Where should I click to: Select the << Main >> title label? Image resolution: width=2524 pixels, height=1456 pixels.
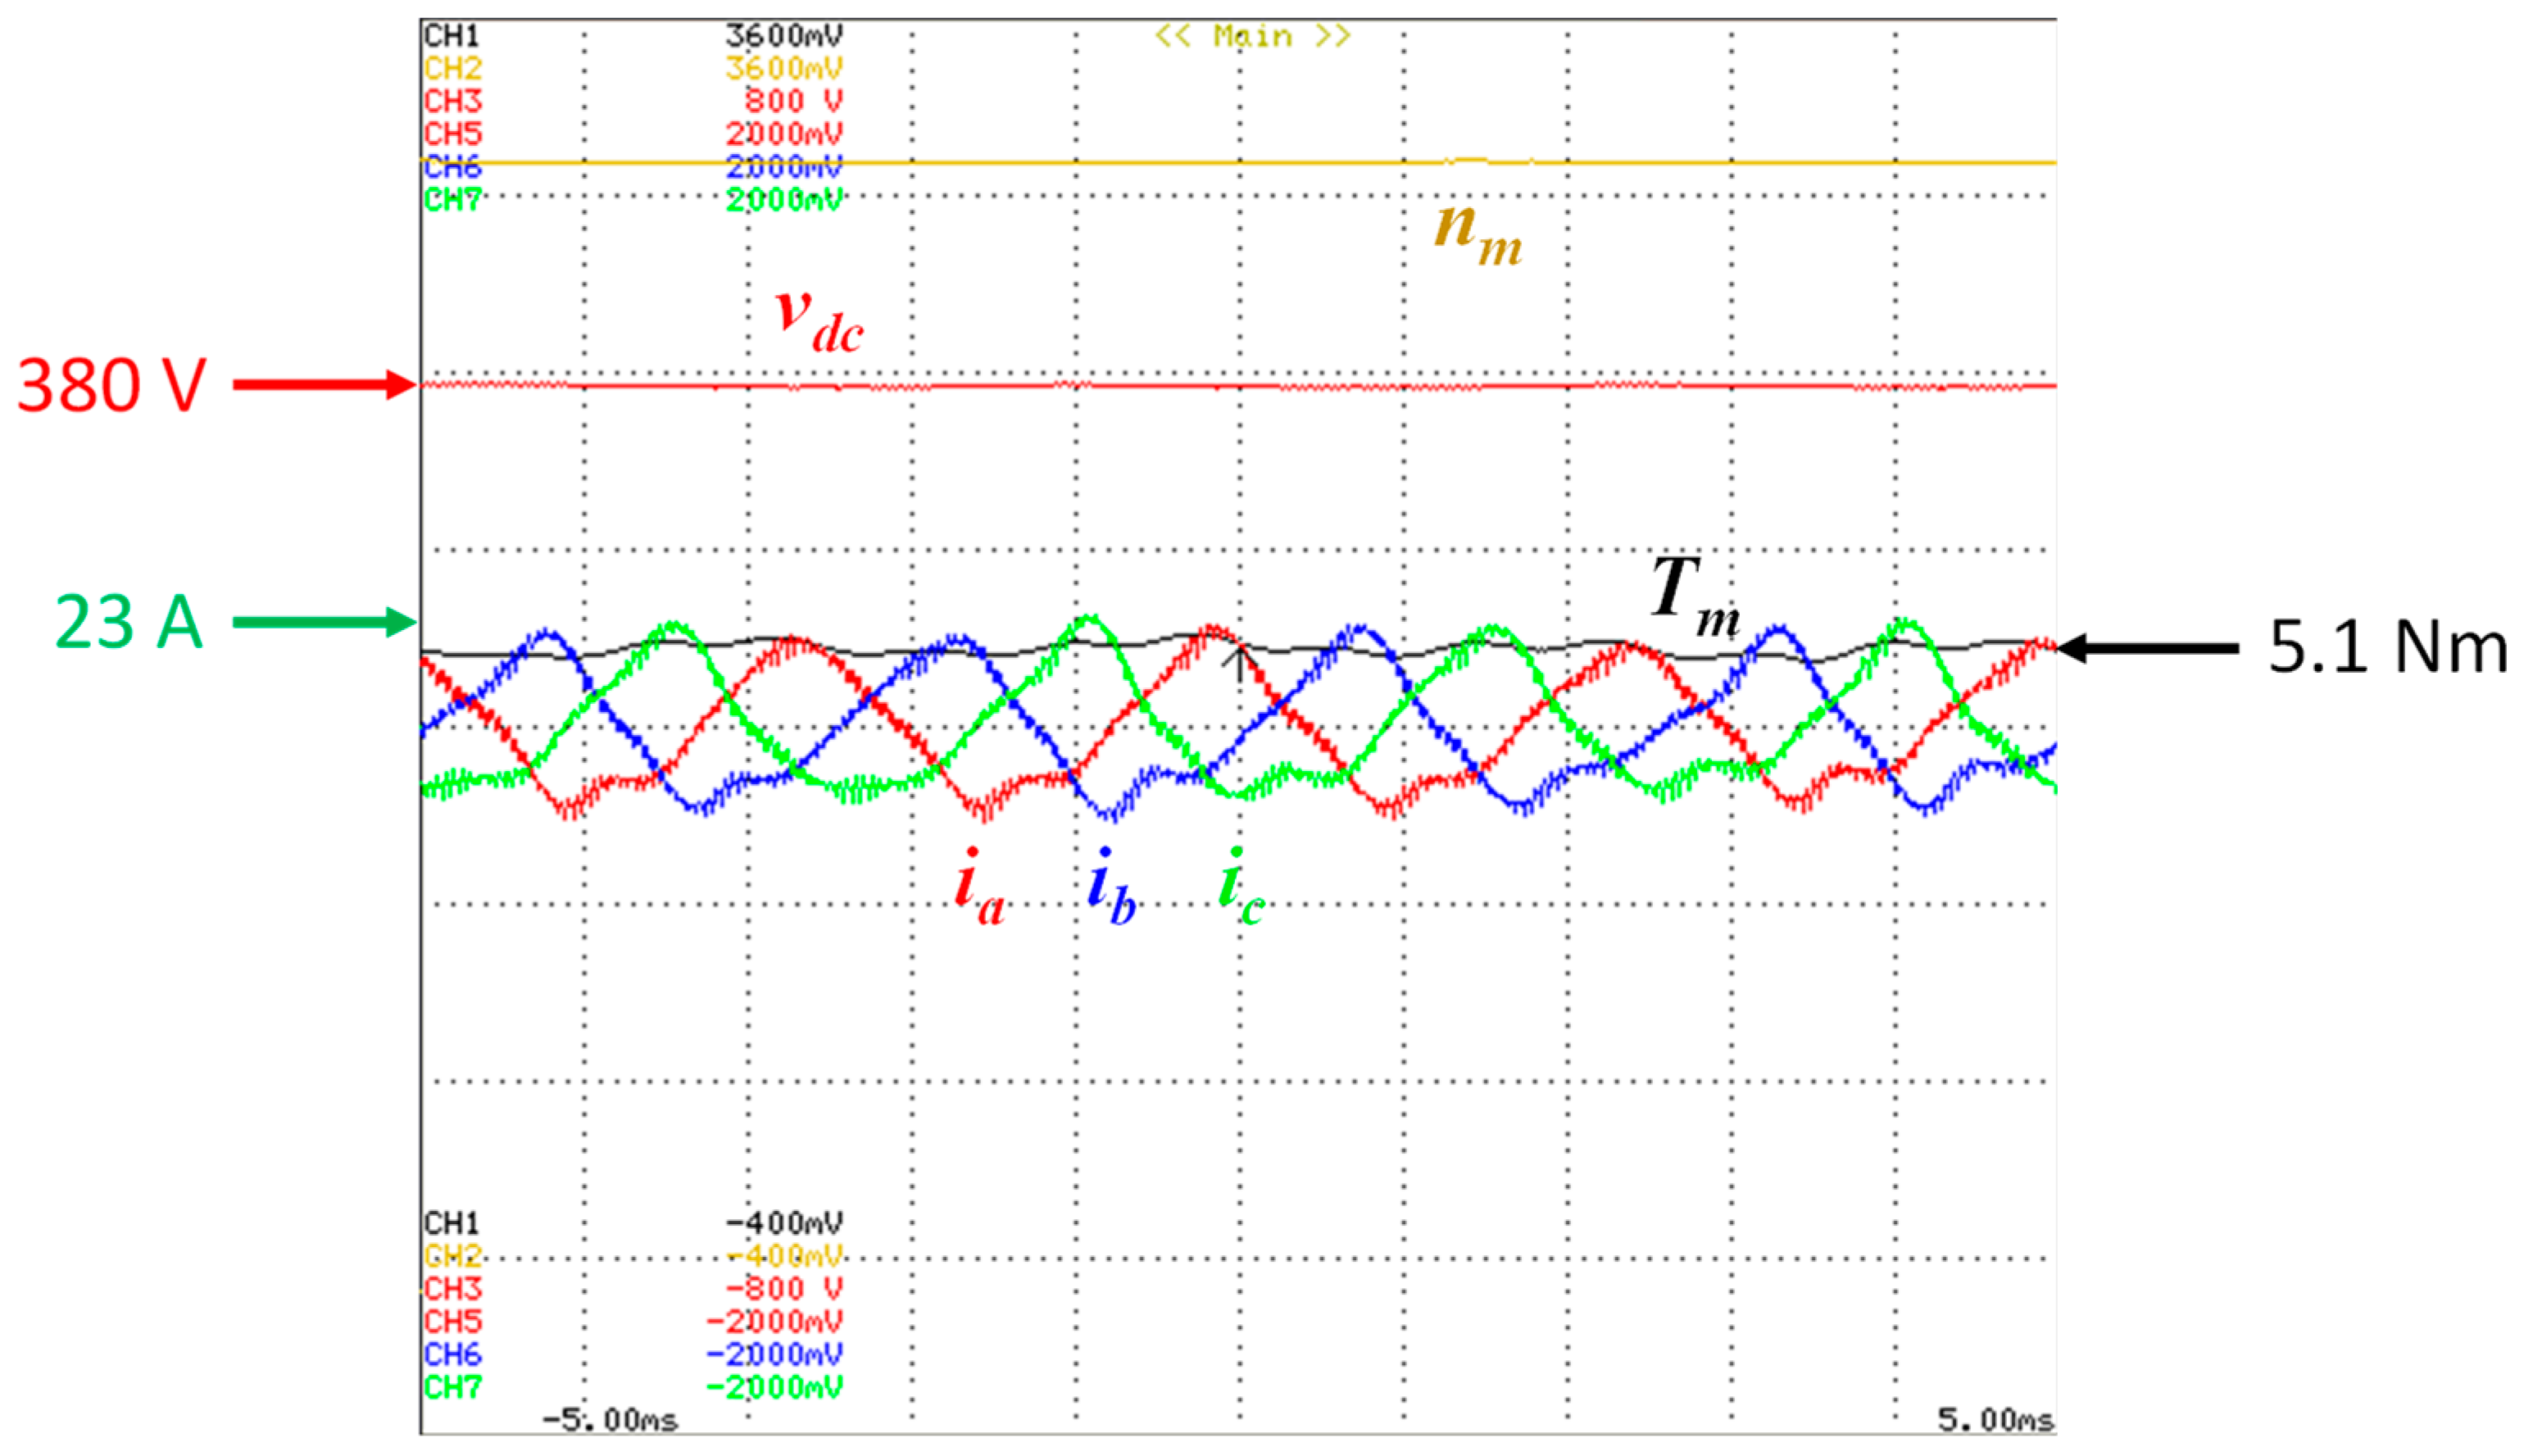tap(1252, 37)
